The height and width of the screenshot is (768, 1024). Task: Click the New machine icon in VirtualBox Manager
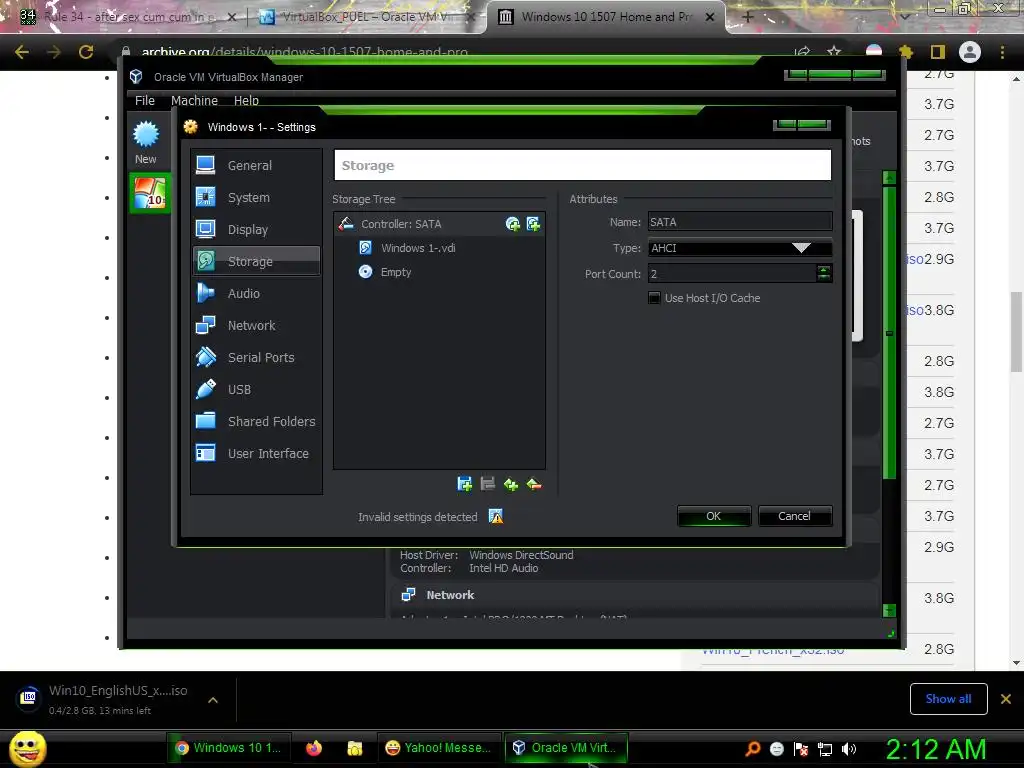146,142
